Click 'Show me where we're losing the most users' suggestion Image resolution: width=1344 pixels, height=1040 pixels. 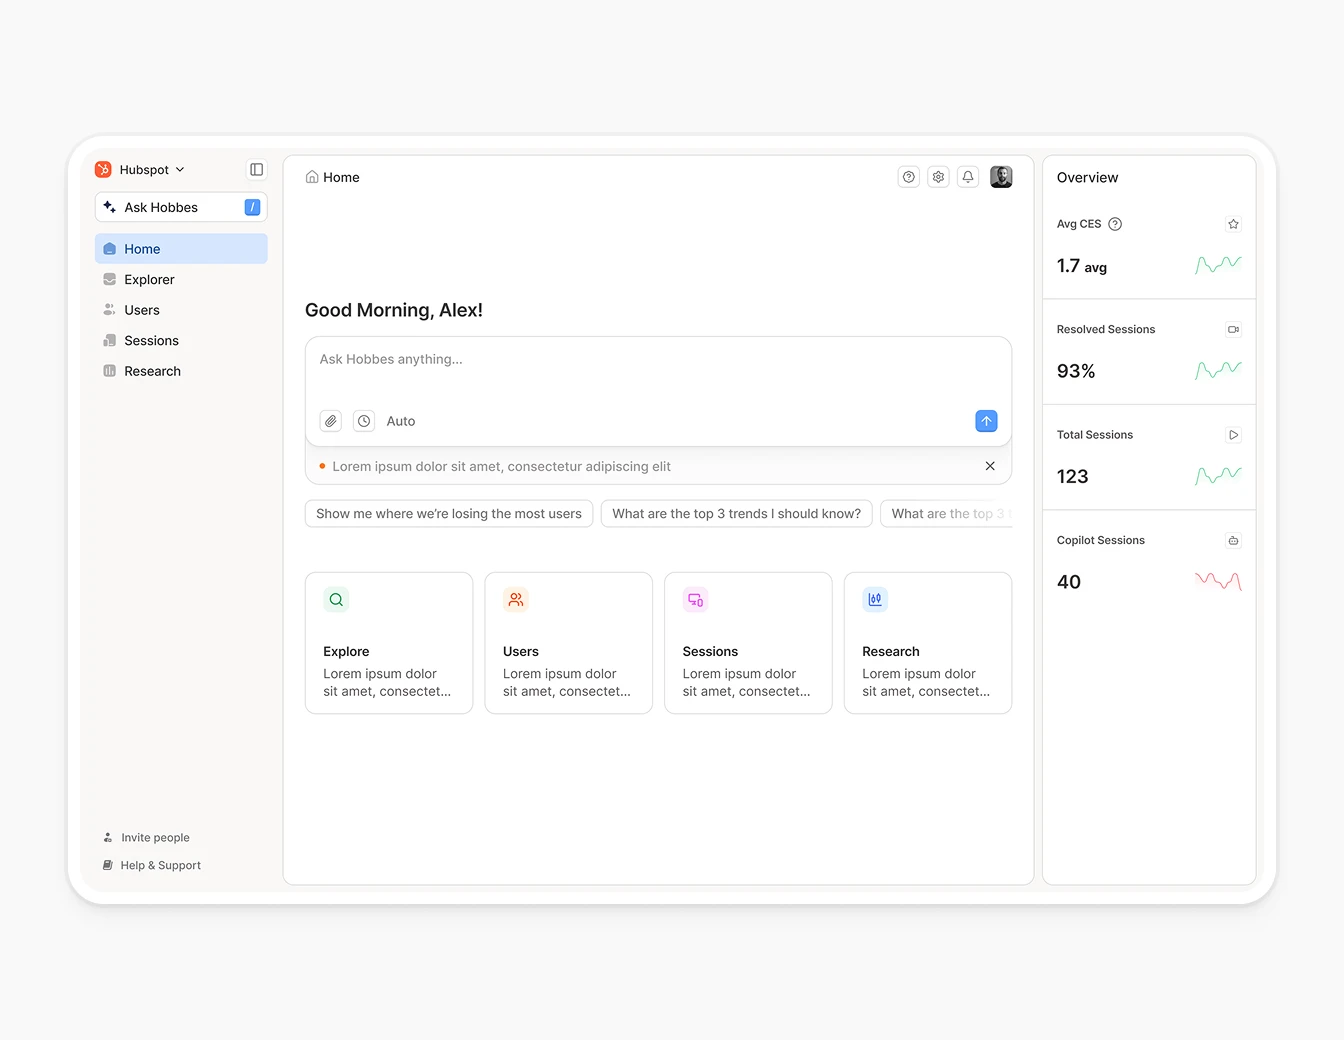click(x=449, y=514)
